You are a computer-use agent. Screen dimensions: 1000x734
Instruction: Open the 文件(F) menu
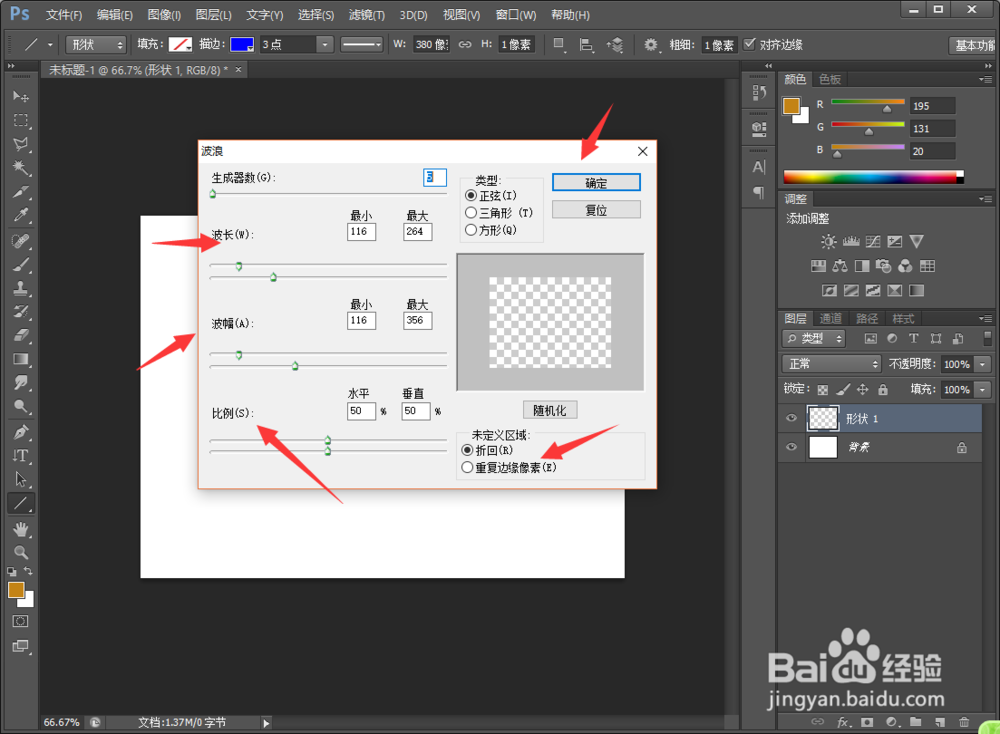[64, 15]
